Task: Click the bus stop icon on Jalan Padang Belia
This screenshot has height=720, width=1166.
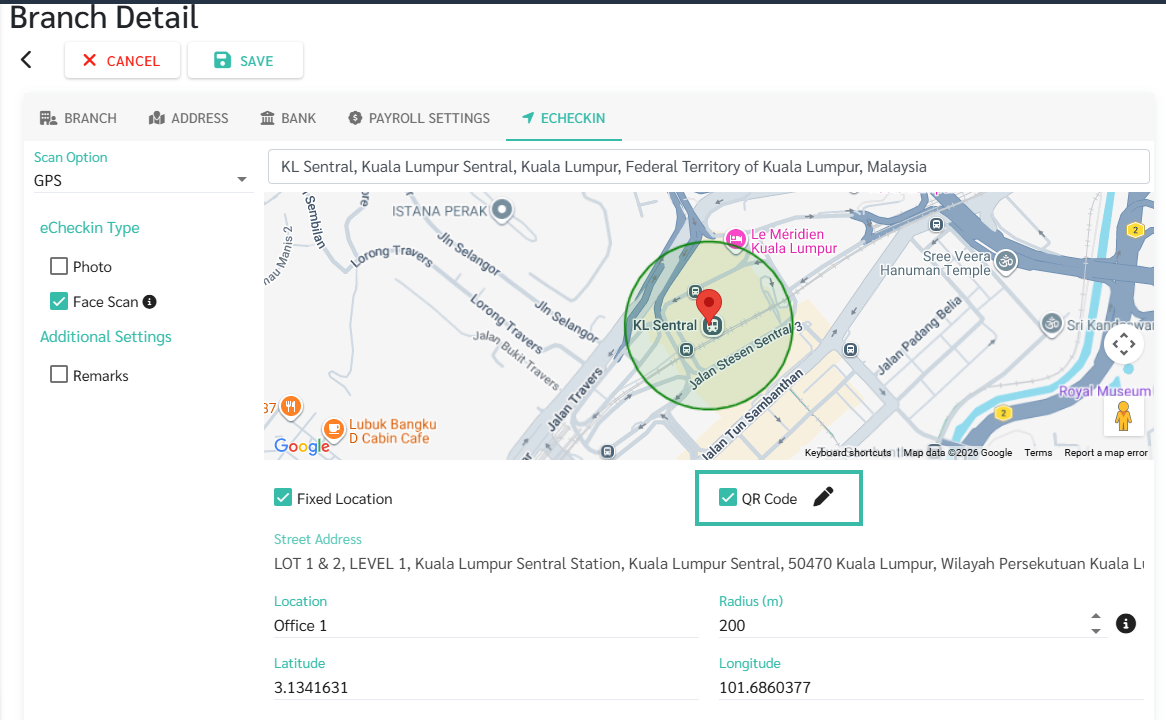Action: coord(851,350)
